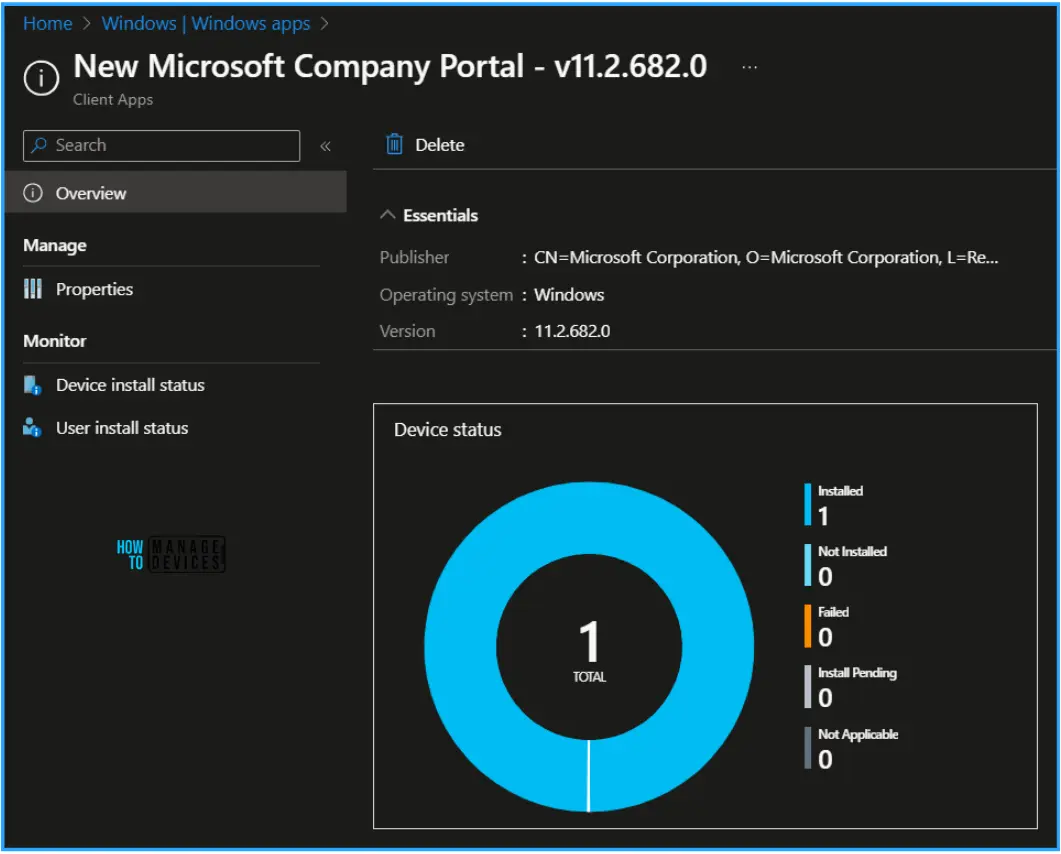Click the magnifier icon in Search box
Image resolution: width=1061 pixels, height=854 pixels.
pos(39,145)
